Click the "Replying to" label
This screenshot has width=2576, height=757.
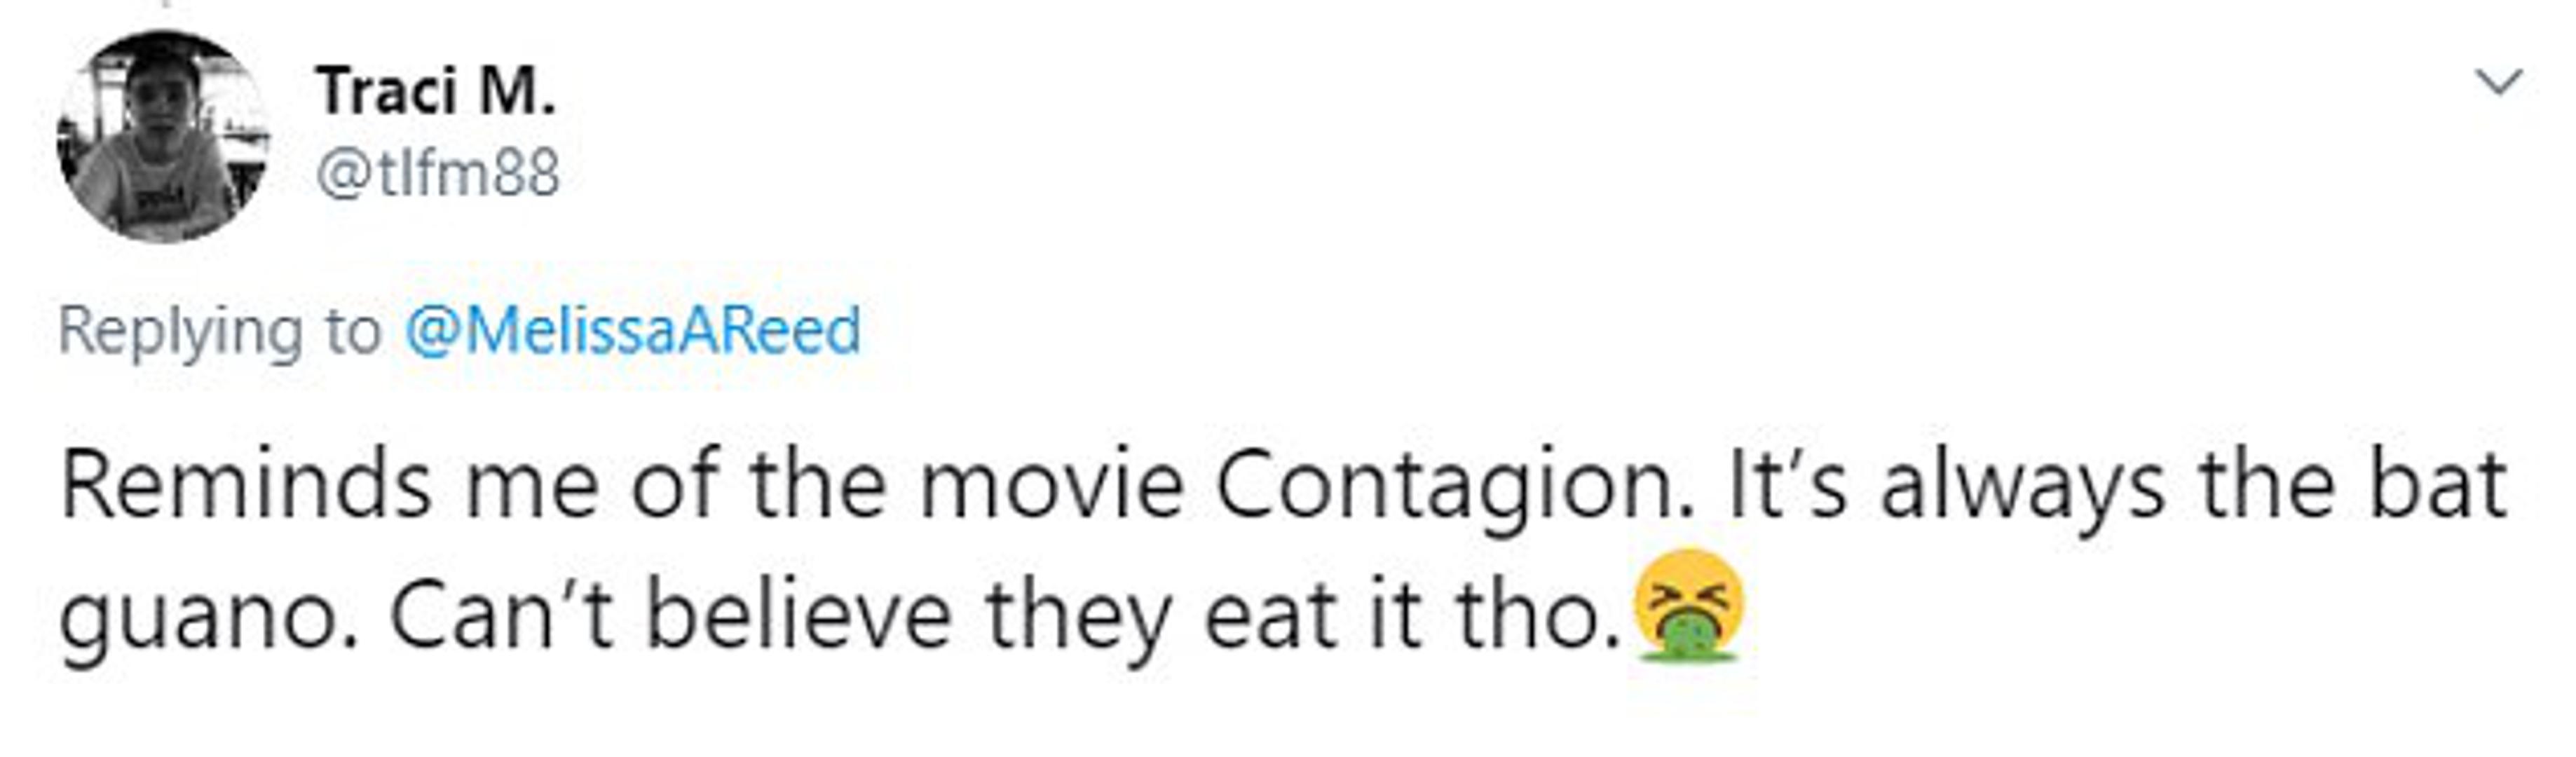pos(220,331)
